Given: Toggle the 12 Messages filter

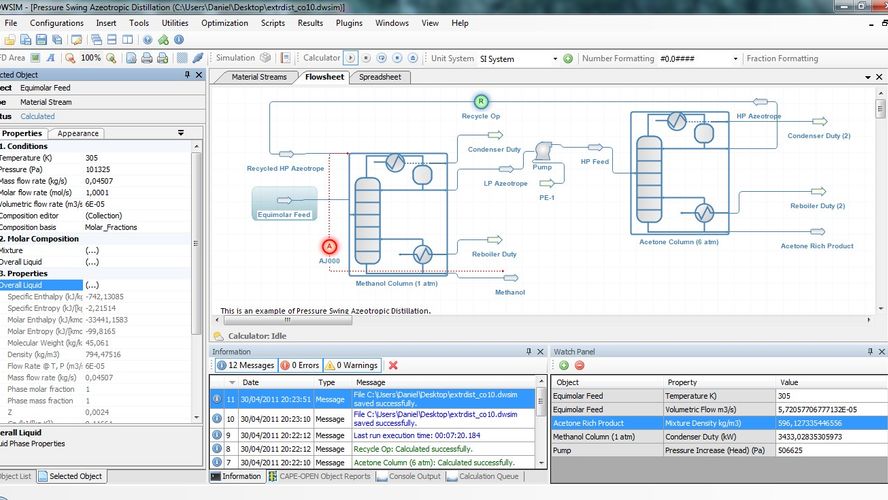Looking at the screenshot, I should click(243, 366).
